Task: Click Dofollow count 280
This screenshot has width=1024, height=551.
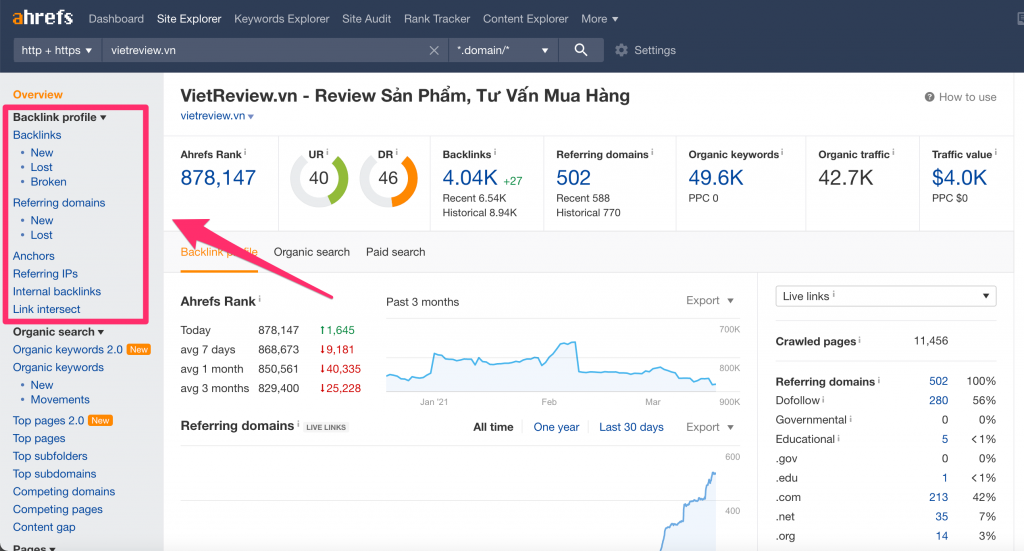Action: 938,400
